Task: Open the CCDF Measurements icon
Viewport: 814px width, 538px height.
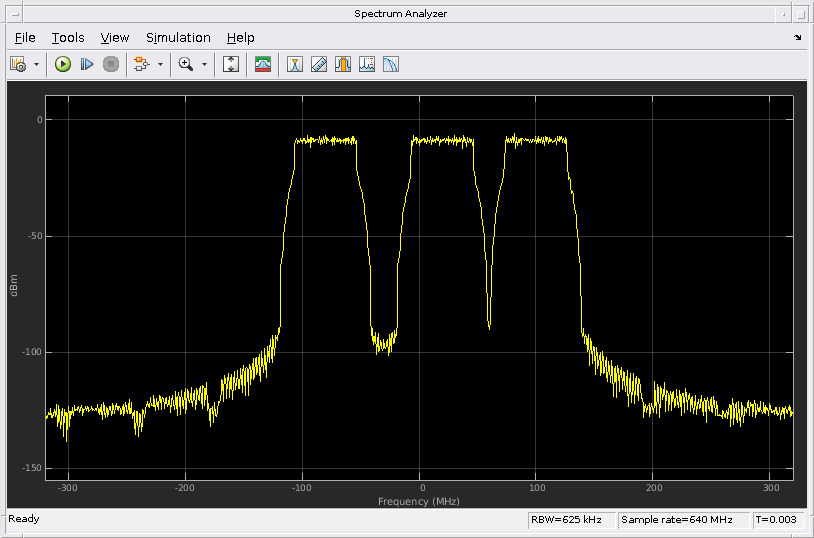Action: pos(391,64)
